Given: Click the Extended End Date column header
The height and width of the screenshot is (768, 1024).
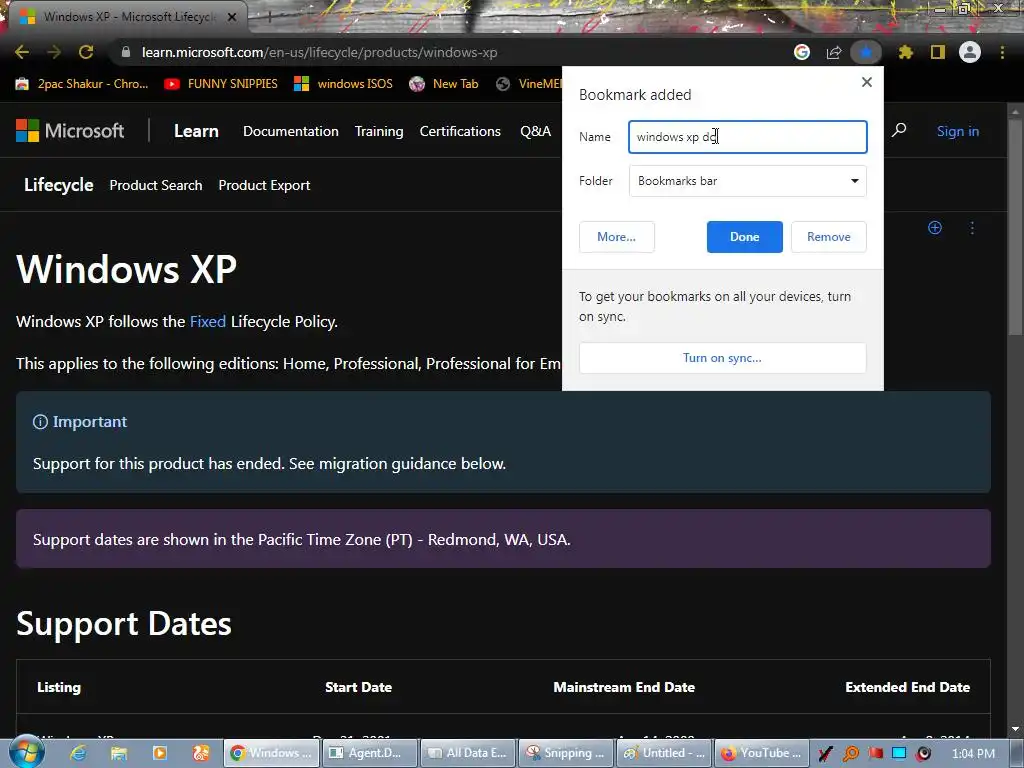Looking at the screenshot, I should [x=907, y=687].
